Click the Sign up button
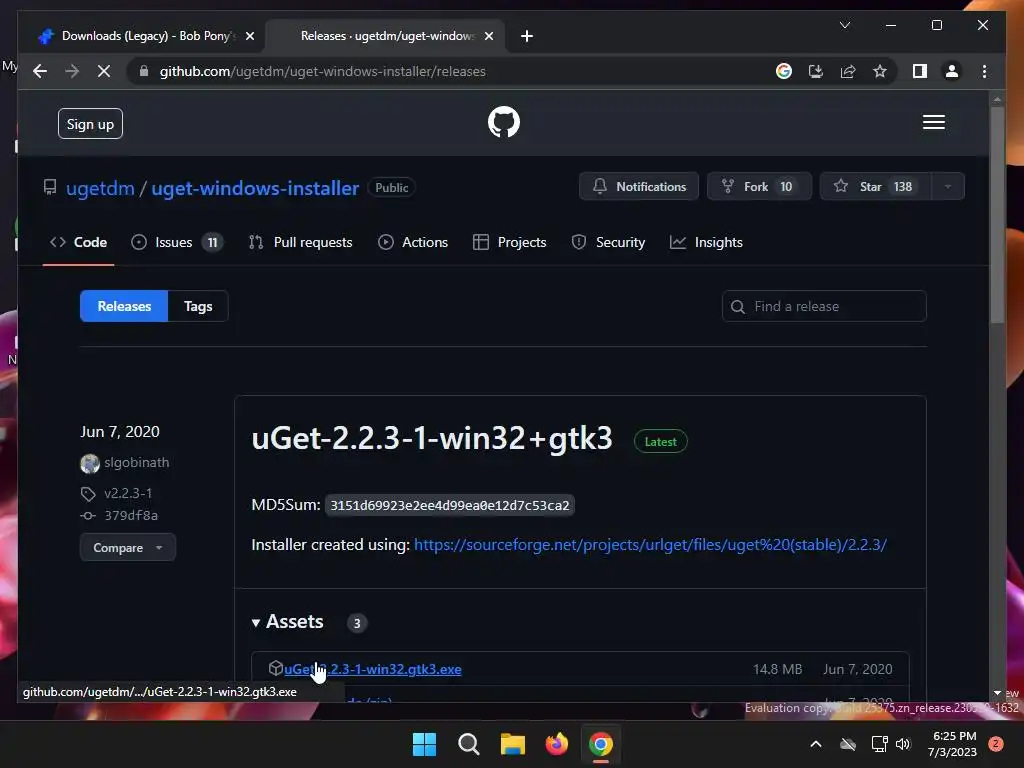 90,124
